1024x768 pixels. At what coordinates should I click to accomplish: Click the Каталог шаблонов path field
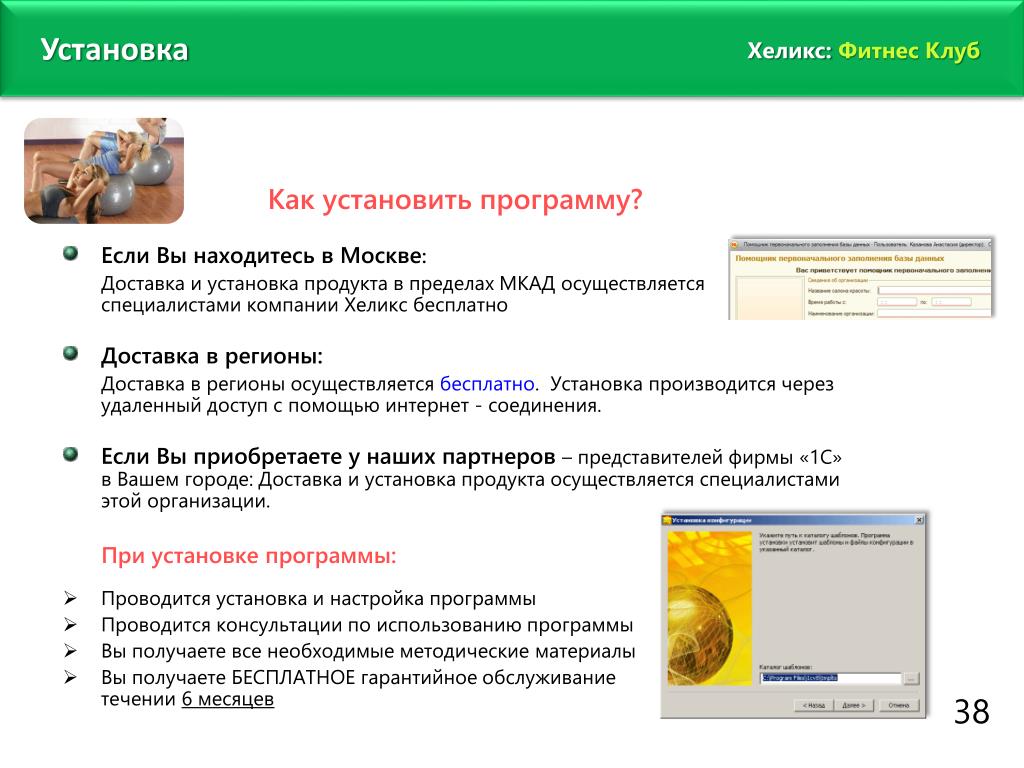(x=830, y=679)
